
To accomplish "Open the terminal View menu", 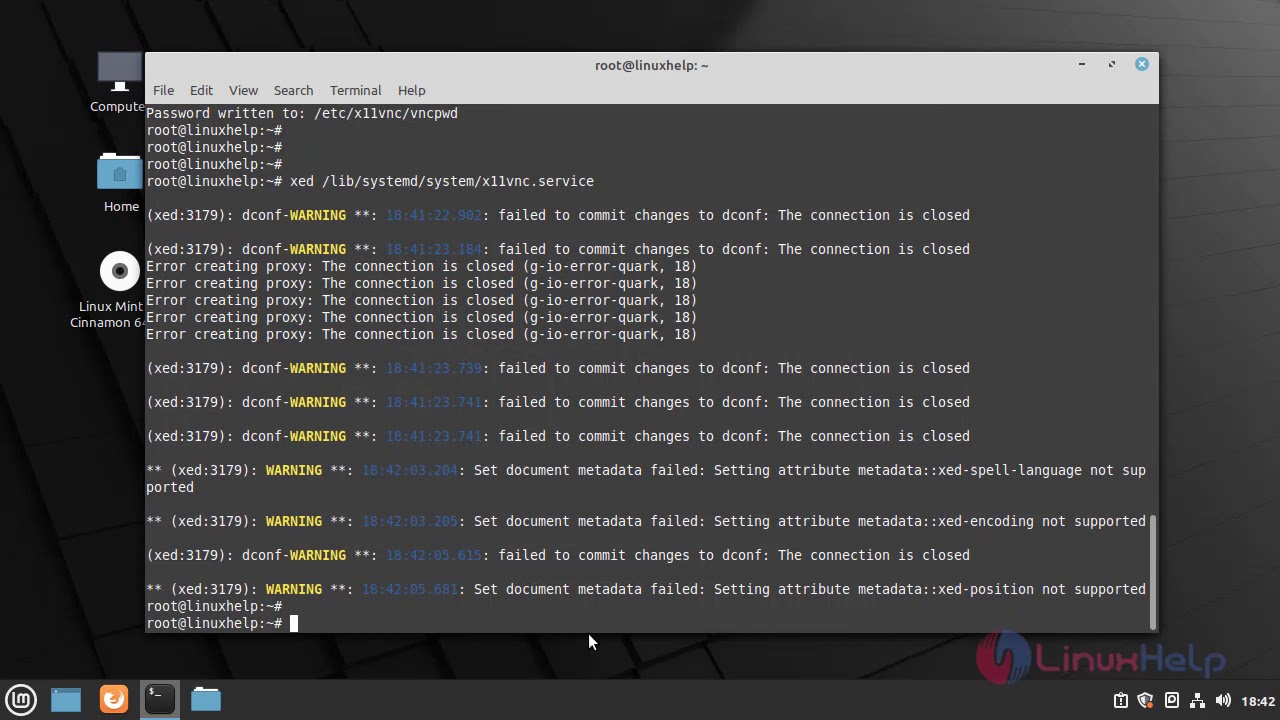I will [x=243, y=90].
